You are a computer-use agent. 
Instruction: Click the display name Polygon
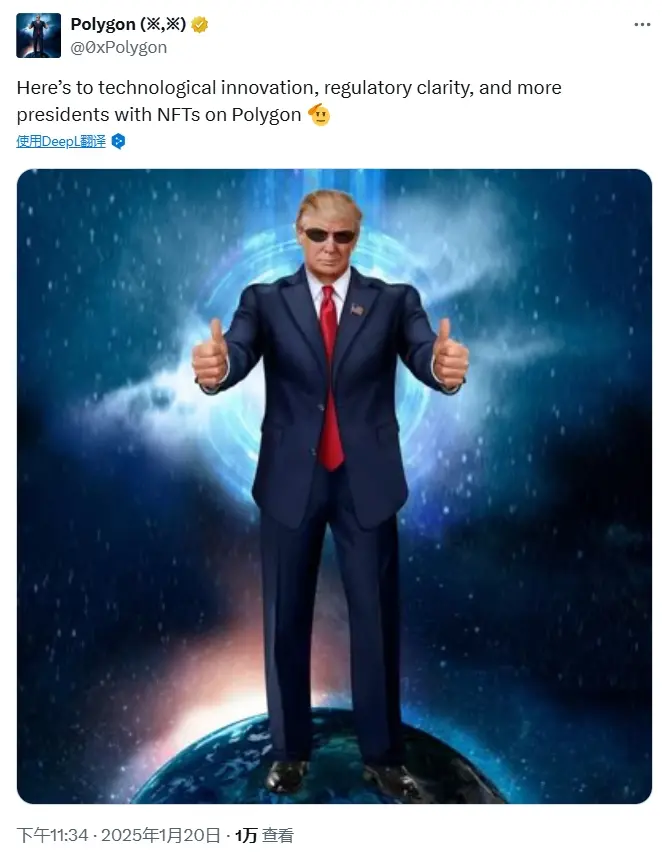click(x=101, y=24)
